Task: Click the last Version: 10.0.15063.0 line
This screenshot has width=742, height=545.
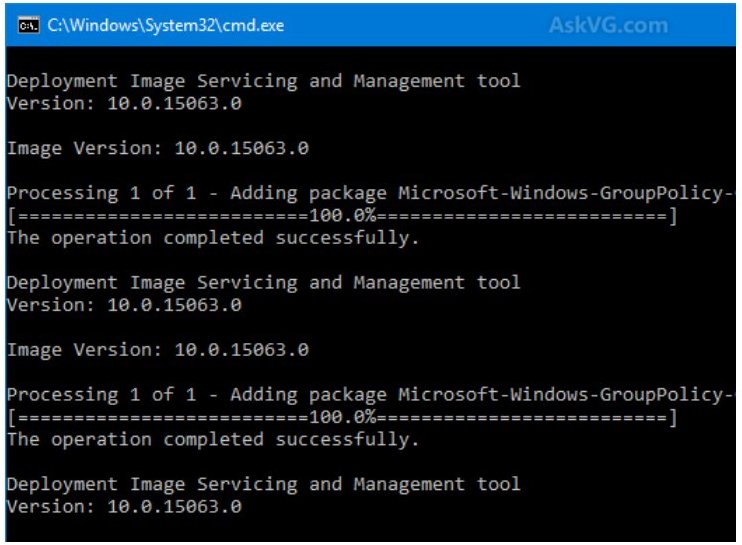Action: [x=124, y=506]
